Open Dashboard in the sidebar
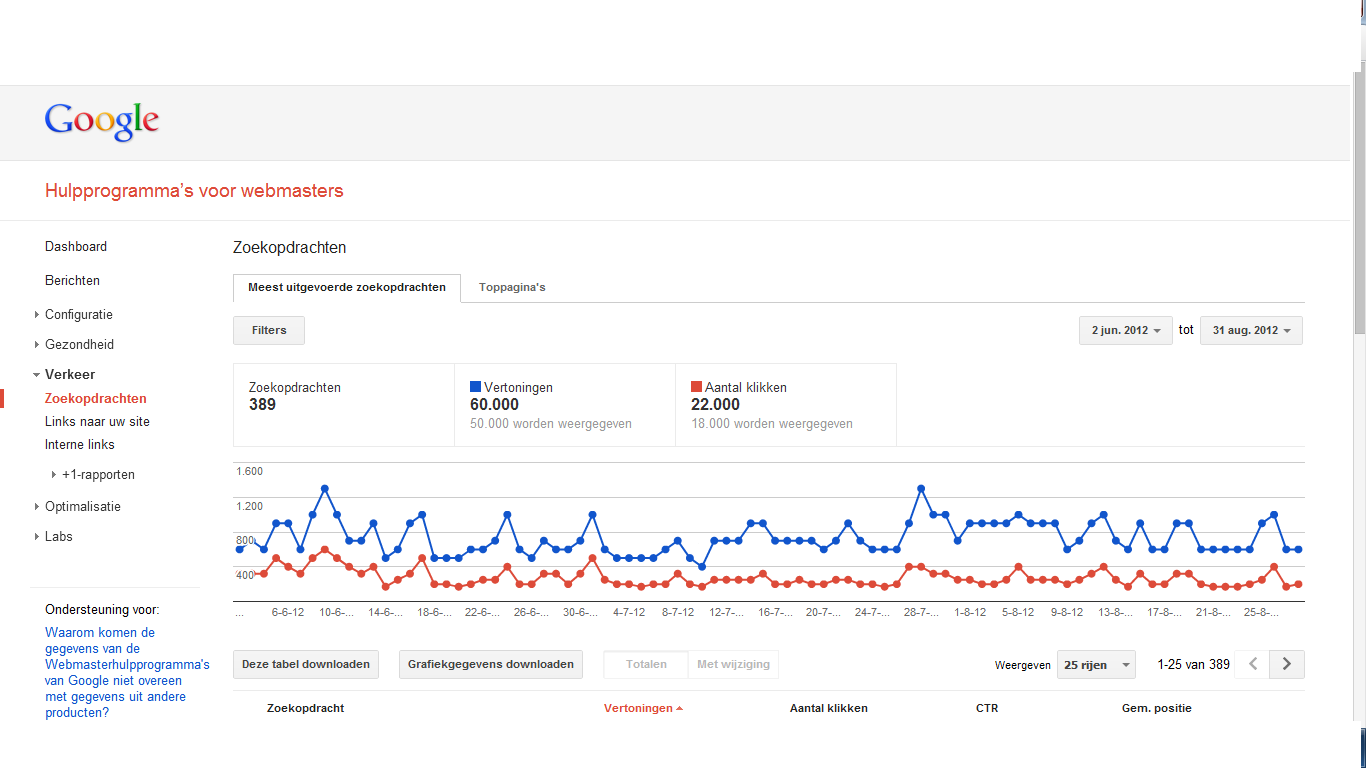Image resolution: width=1366 pixels, height=768 pixels. click(x=76, y=247)
